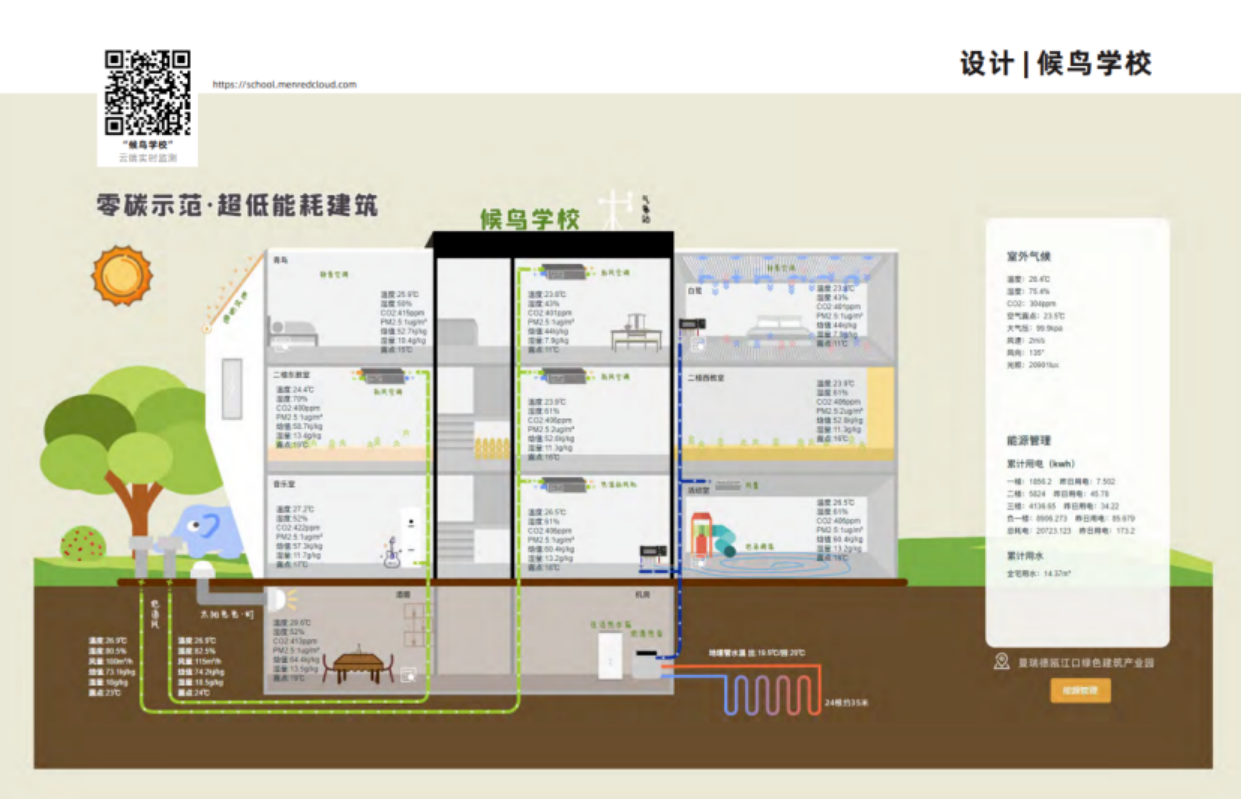Click the 室外气候 heading
Screen dimensions: 1241x799
[x=1029, y=257]
